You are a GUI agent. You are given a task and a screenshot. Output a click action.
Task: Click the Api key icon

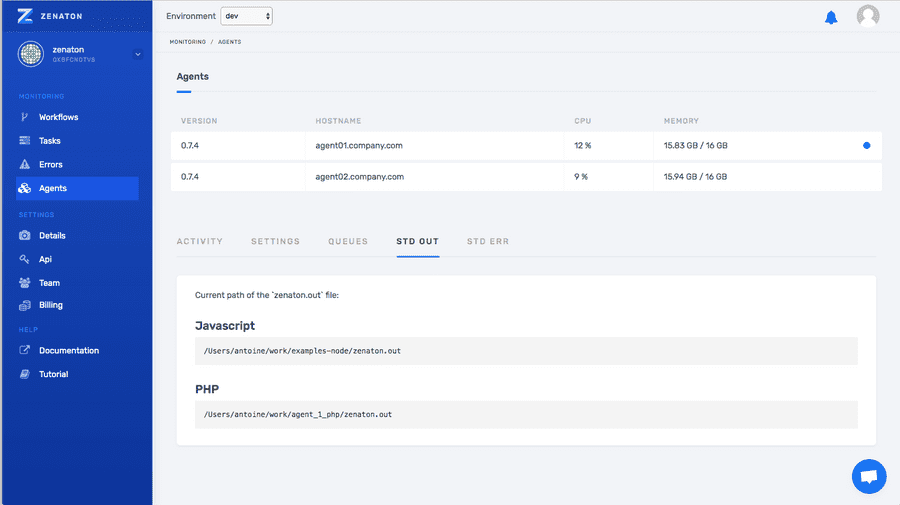point(24,259)
